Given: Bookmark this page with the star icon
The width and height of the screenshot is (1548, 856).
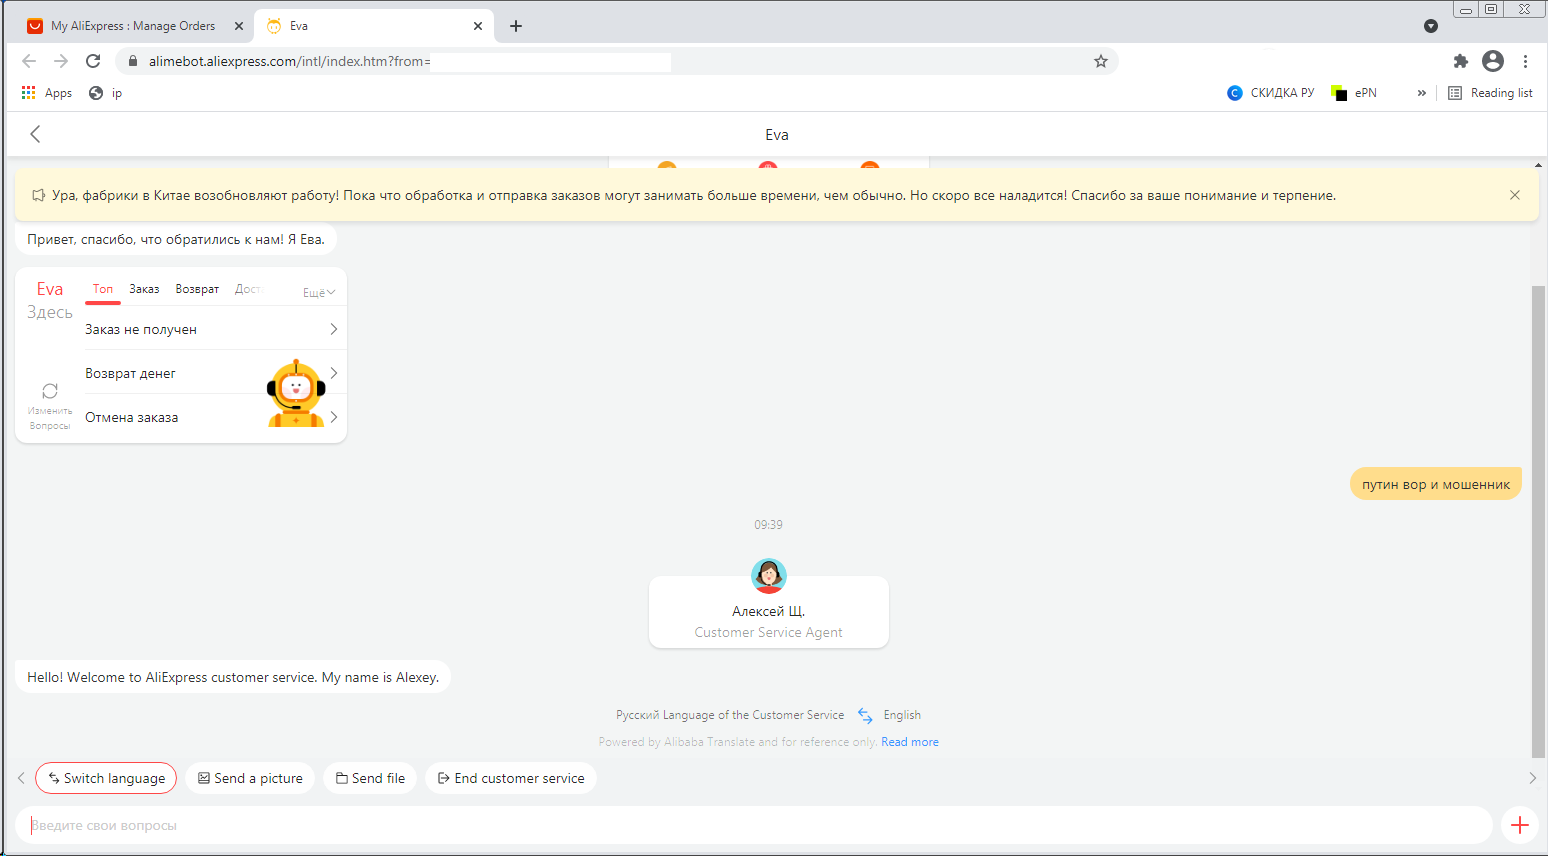Looking at the screenshot, I should (1101, 61).
